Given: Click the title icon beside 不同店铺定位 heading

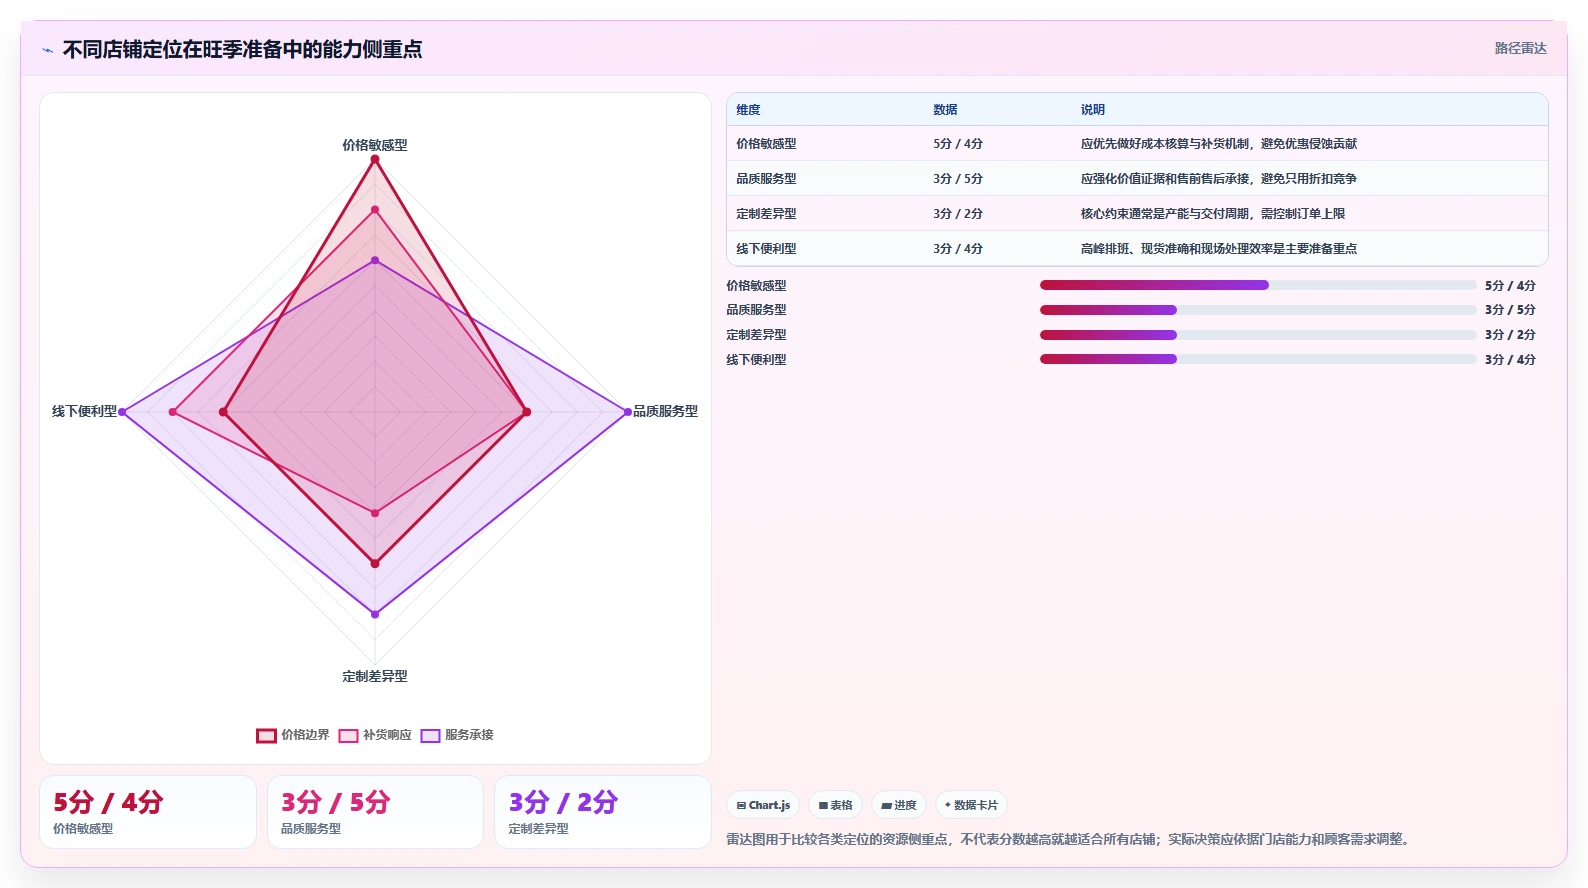Looking at the screenshot, I should coord(47,50).
